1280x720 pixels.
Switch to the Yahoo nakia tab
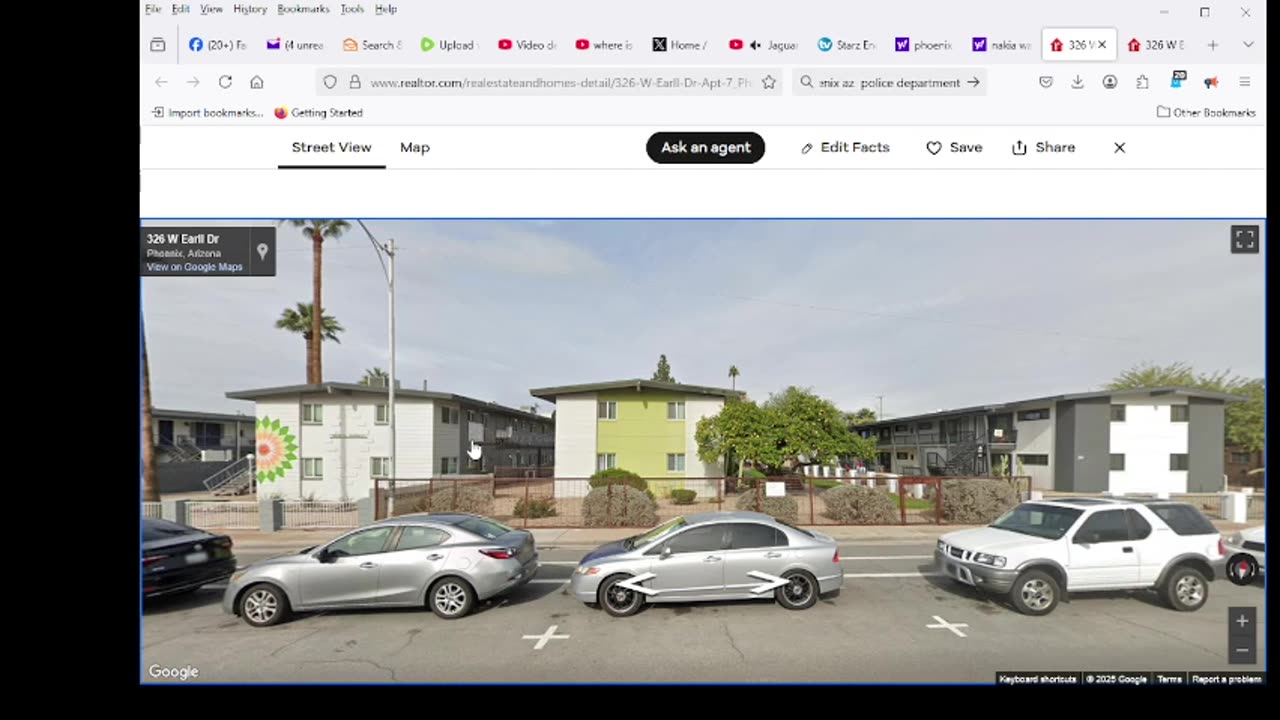pos(1000,45)
